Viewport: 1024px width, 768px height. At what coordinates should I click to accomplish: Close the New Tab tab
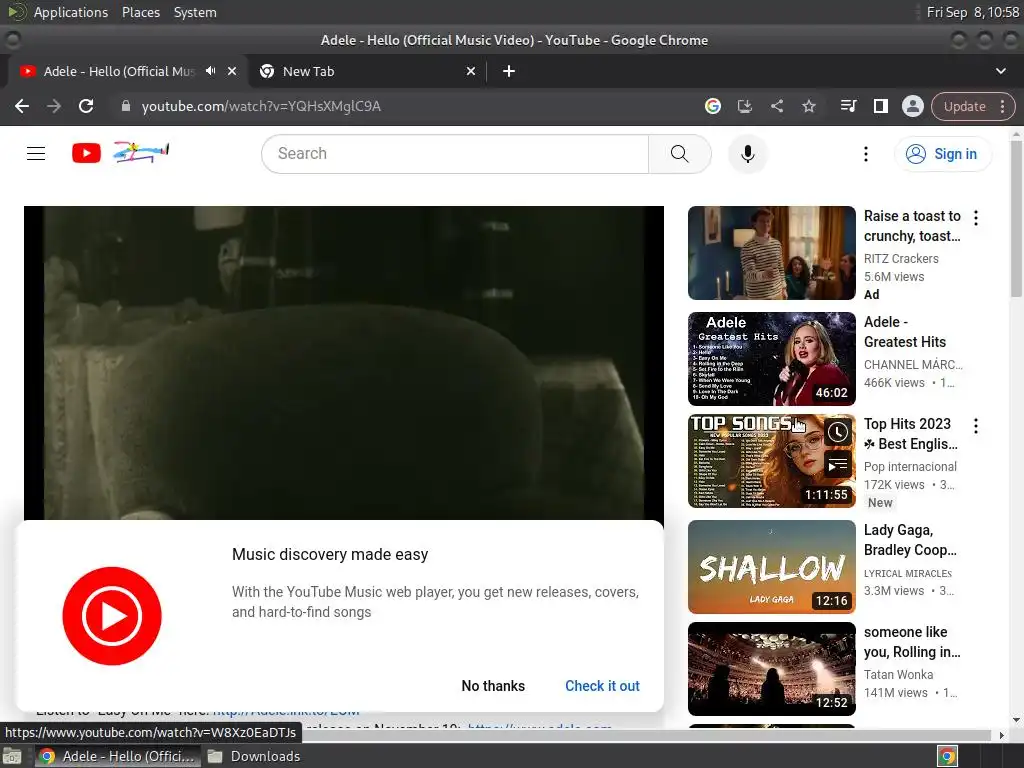[x=471, y=71]
